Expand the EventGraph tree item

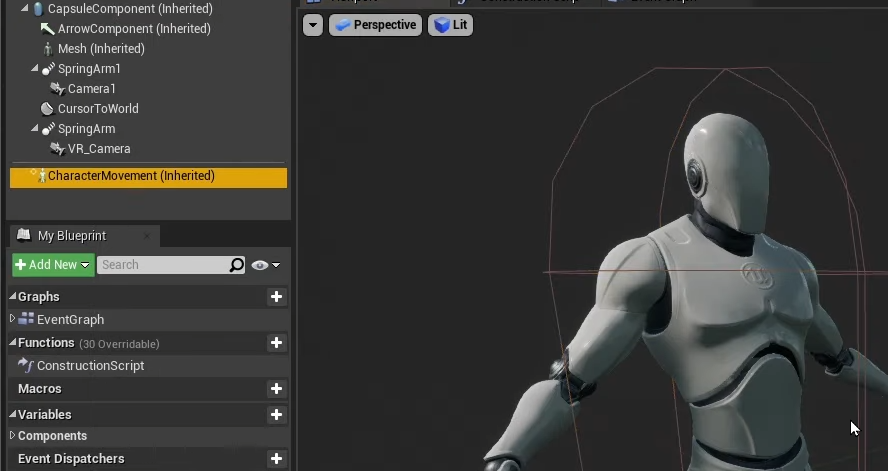(x=12, y=319)
